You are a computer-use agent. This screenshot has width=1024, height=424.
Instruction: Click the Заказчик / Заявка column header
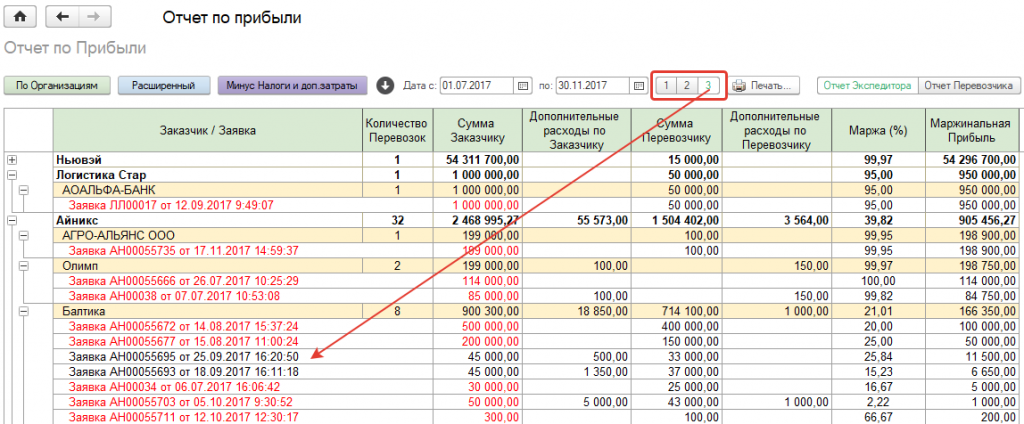click(x=208, y=131)
